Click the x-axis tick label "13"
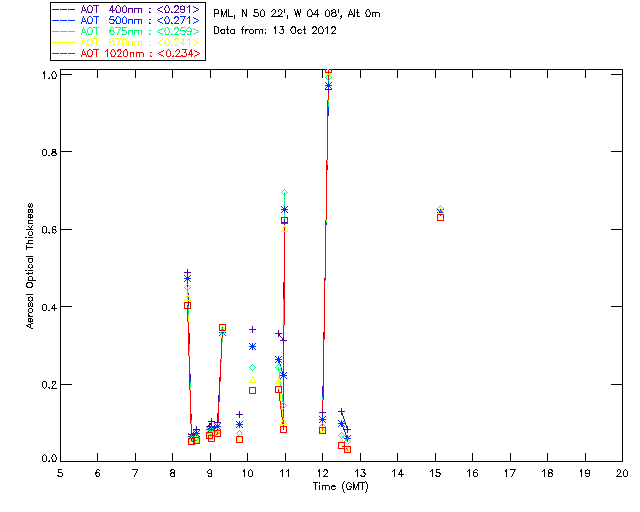This screenshot has height=512, width=640. (x=360, y=473)
